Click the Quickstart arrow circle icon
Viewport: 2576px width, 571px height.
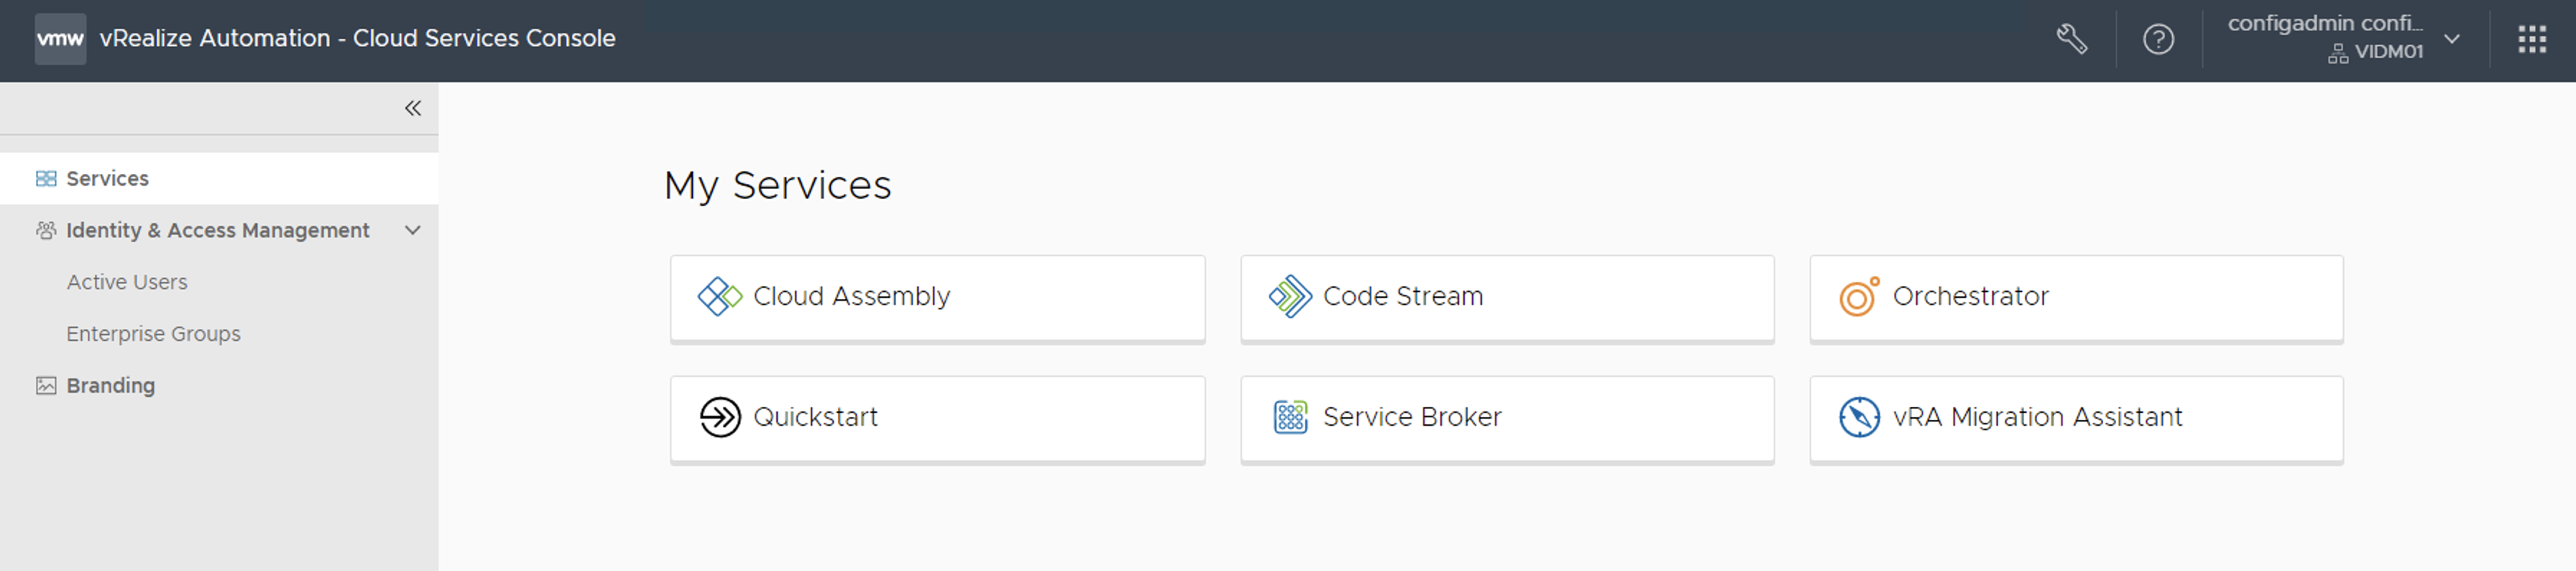[719, 417]
